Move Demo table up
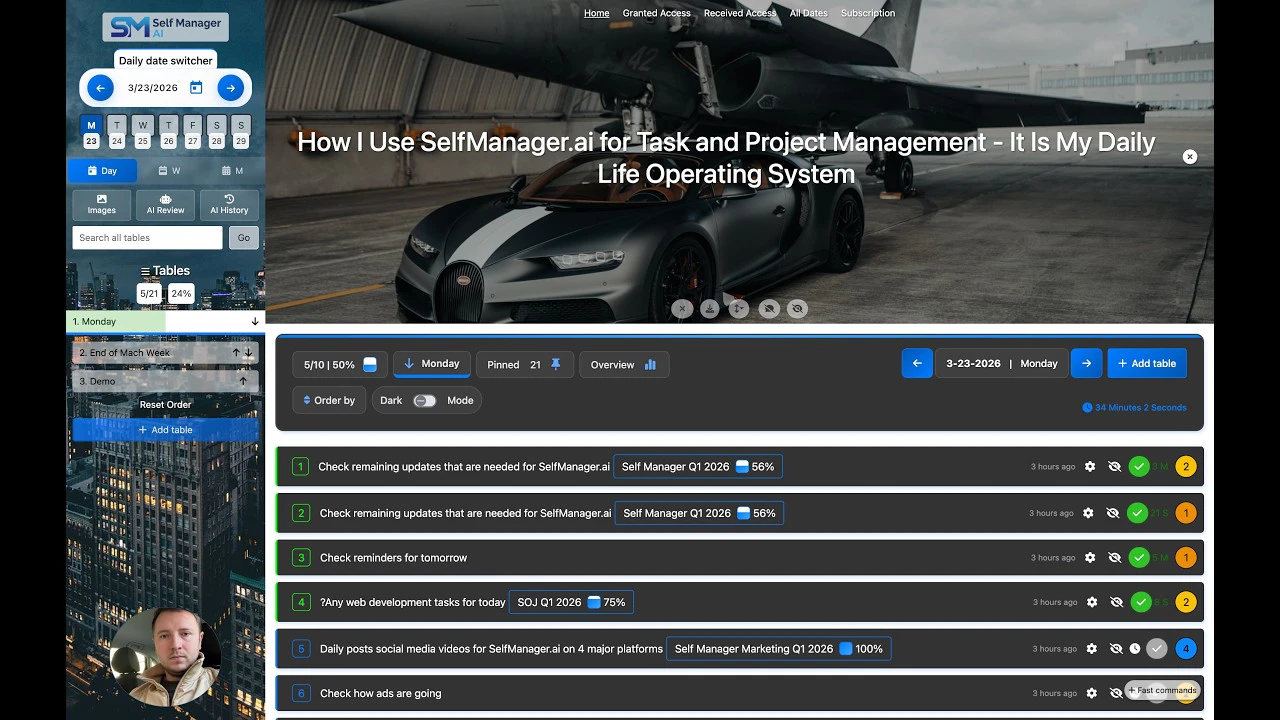This screenshot has width=1280, height=720. tap(243, 382)
